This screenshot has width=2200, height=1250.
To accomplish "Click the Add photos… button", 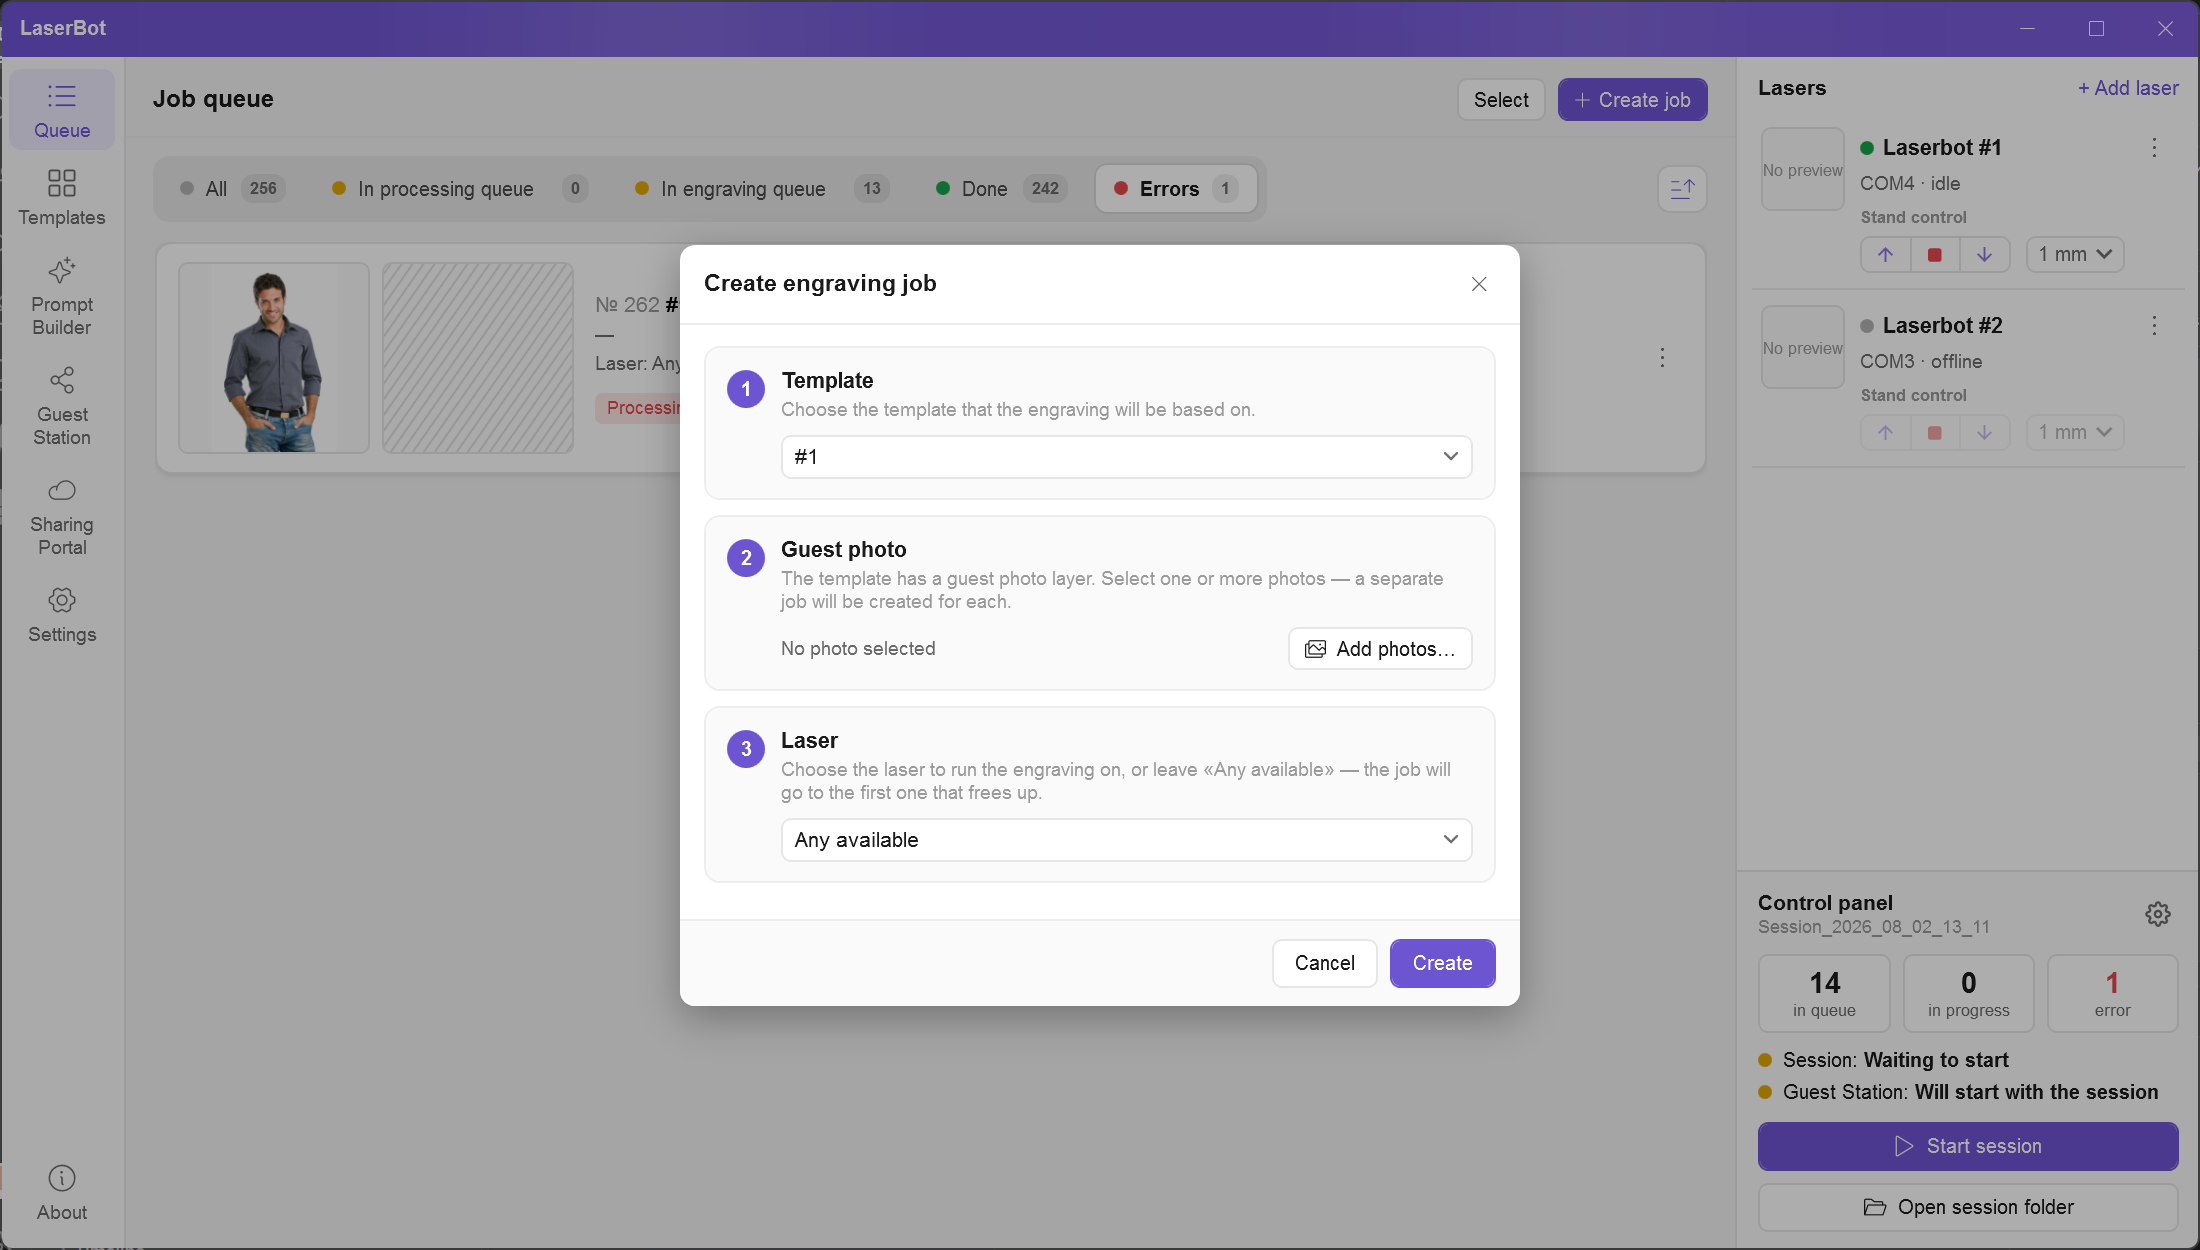I will [x=1380, y=649].
